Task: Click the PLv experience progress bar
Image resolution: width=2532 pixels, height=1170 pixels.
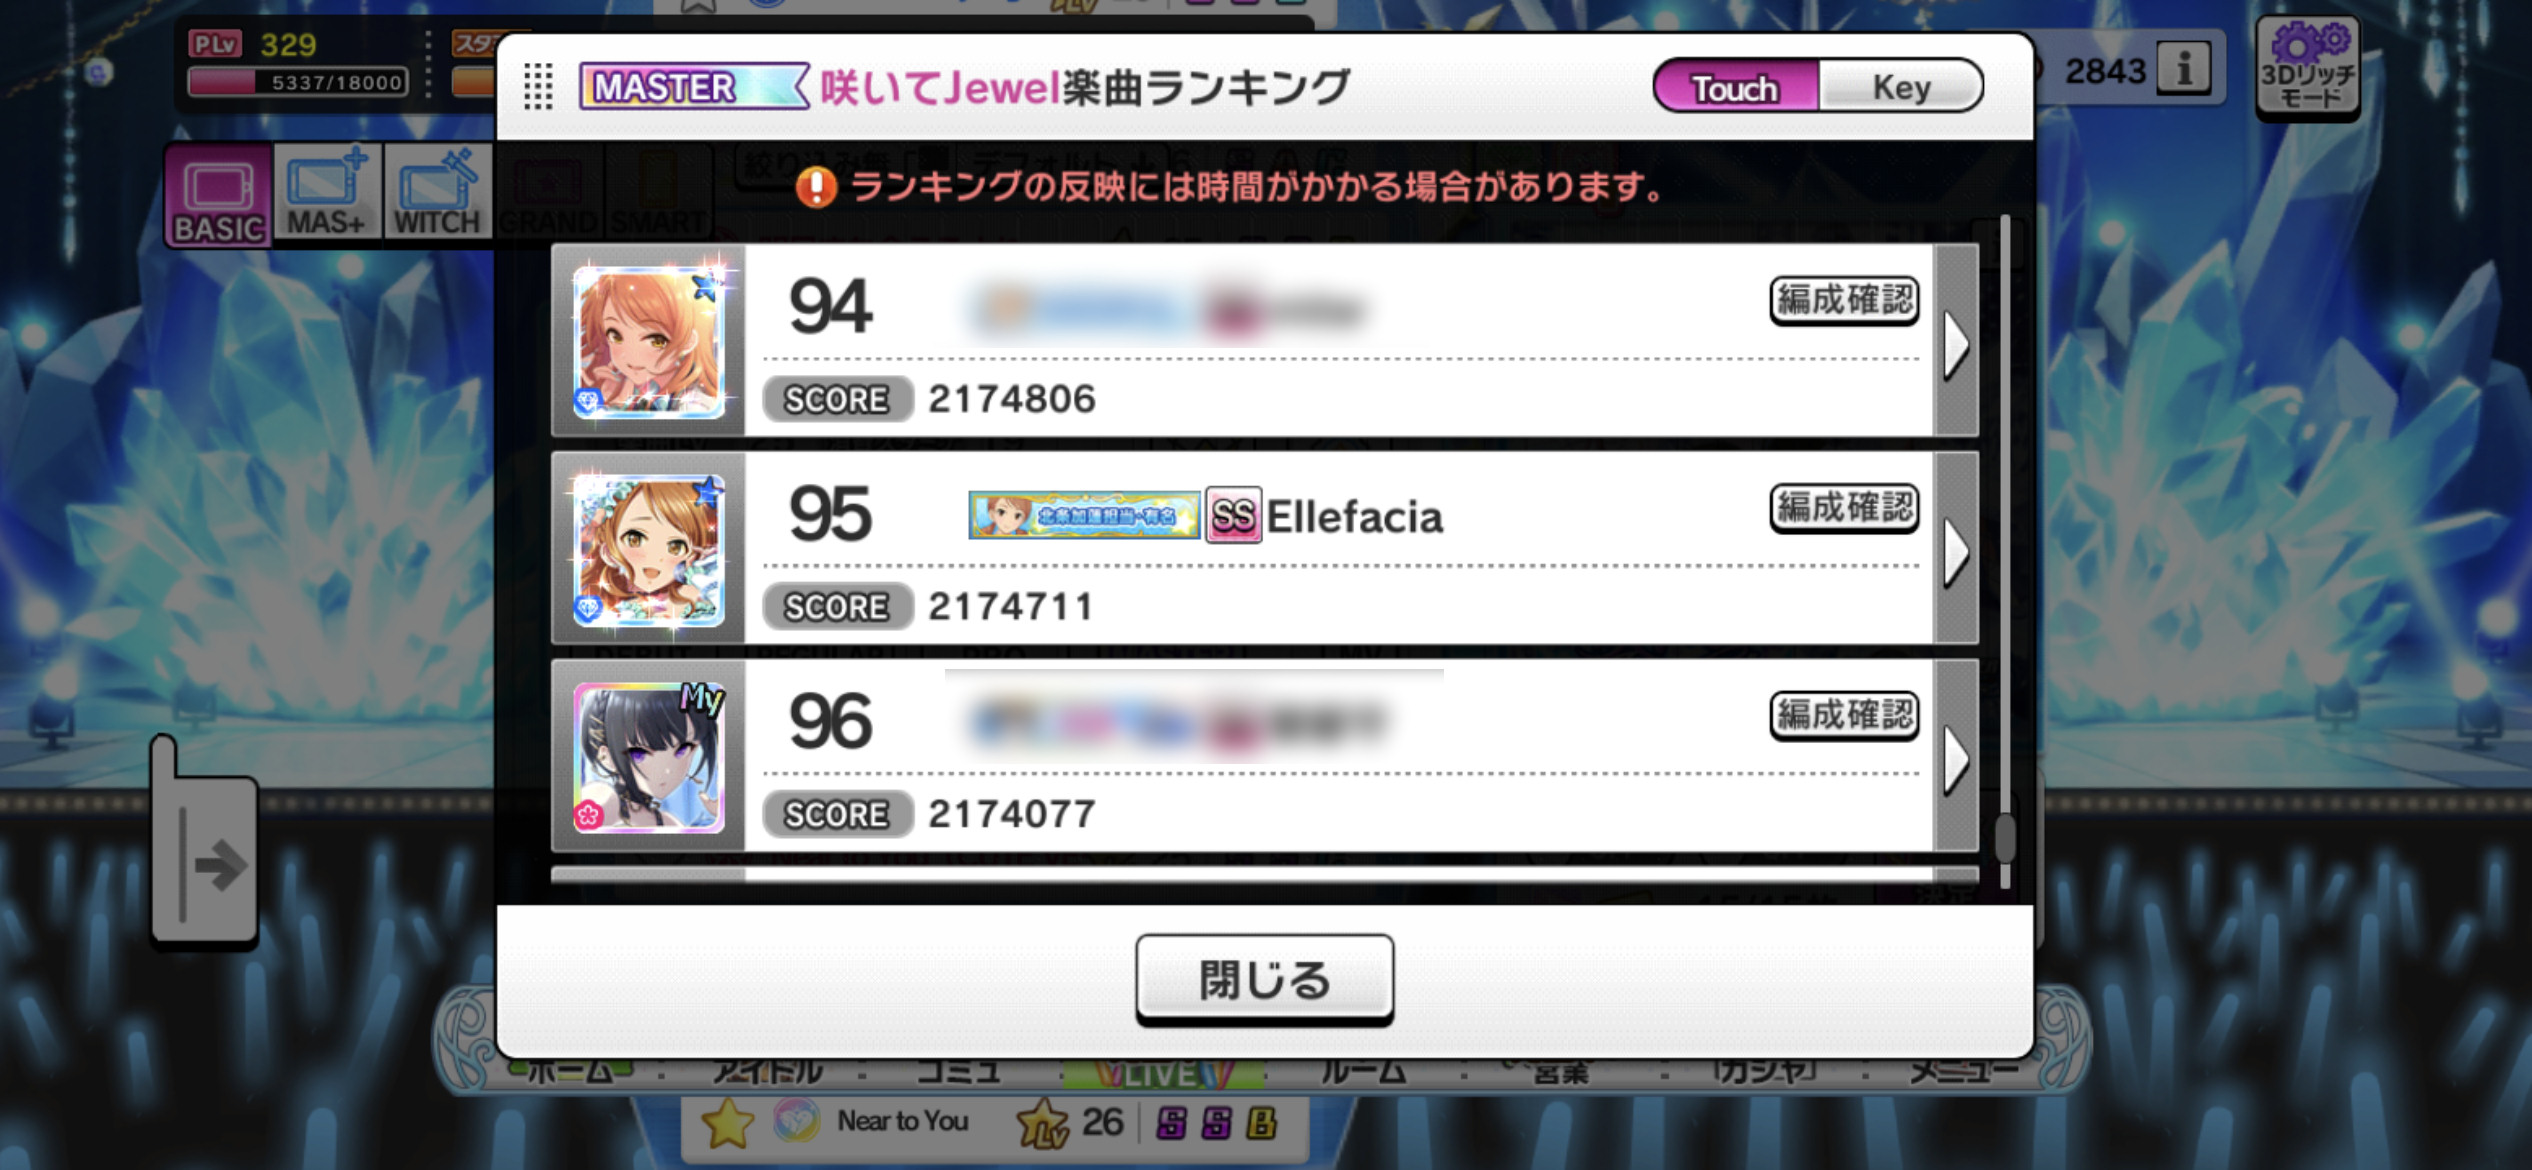Action: tap(298, 82)
